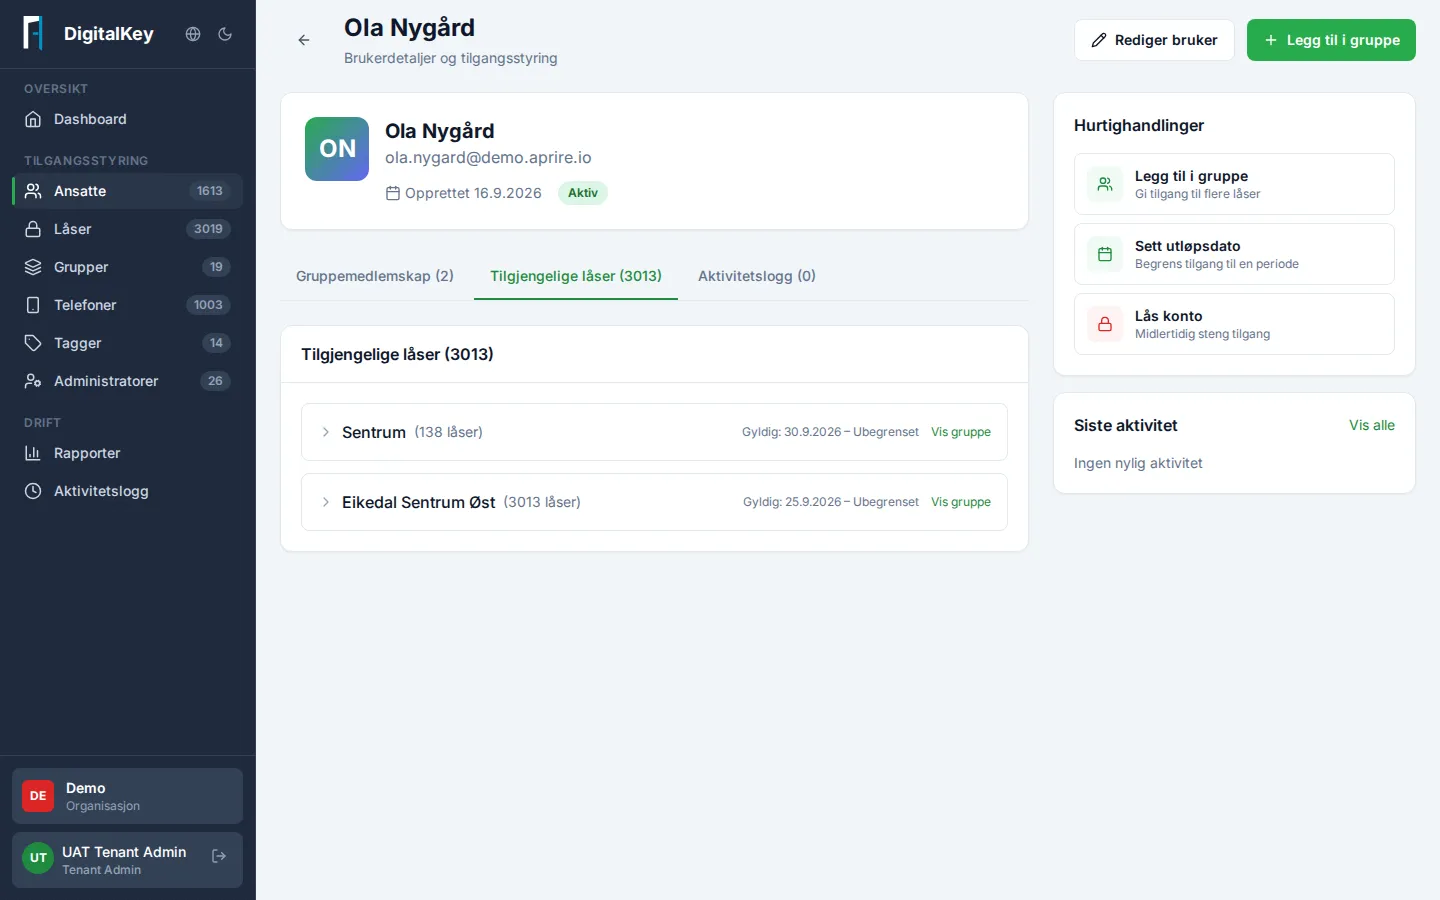The image size is (1440, 900).
Task: Open Tagger via its tag icon
Action: 33,343
